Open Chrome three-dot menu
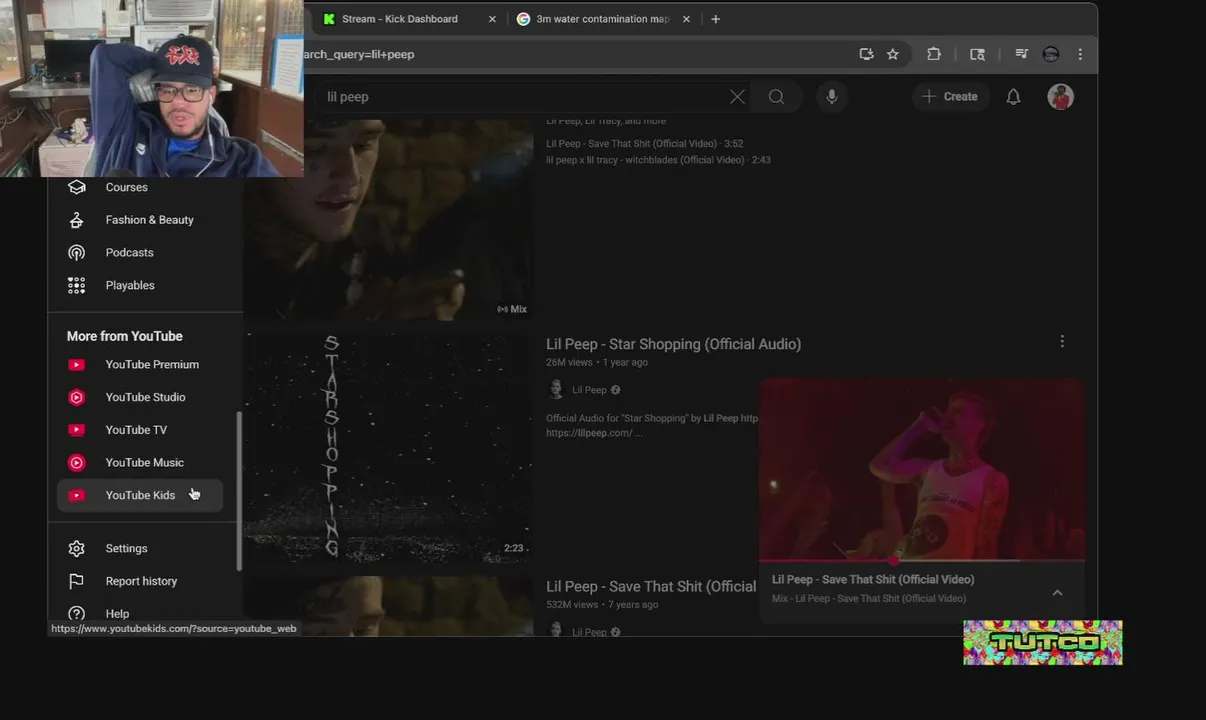 [x=1080, y=54]
